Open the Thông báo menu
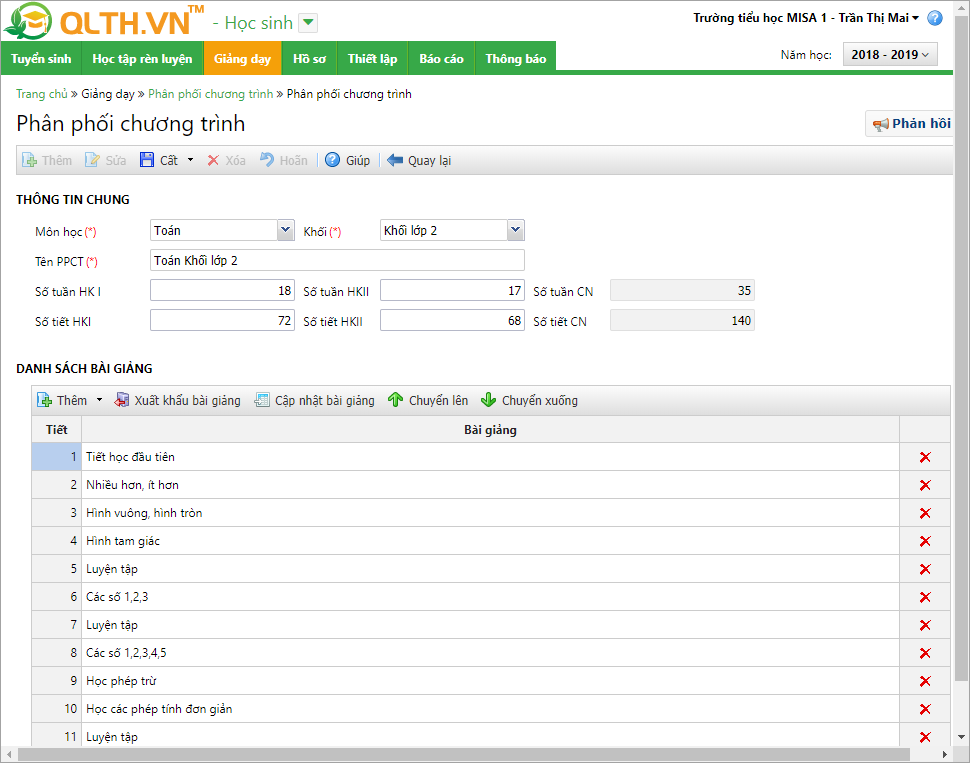The height and width of the screenshot is (763, 970). coord(515,59)
